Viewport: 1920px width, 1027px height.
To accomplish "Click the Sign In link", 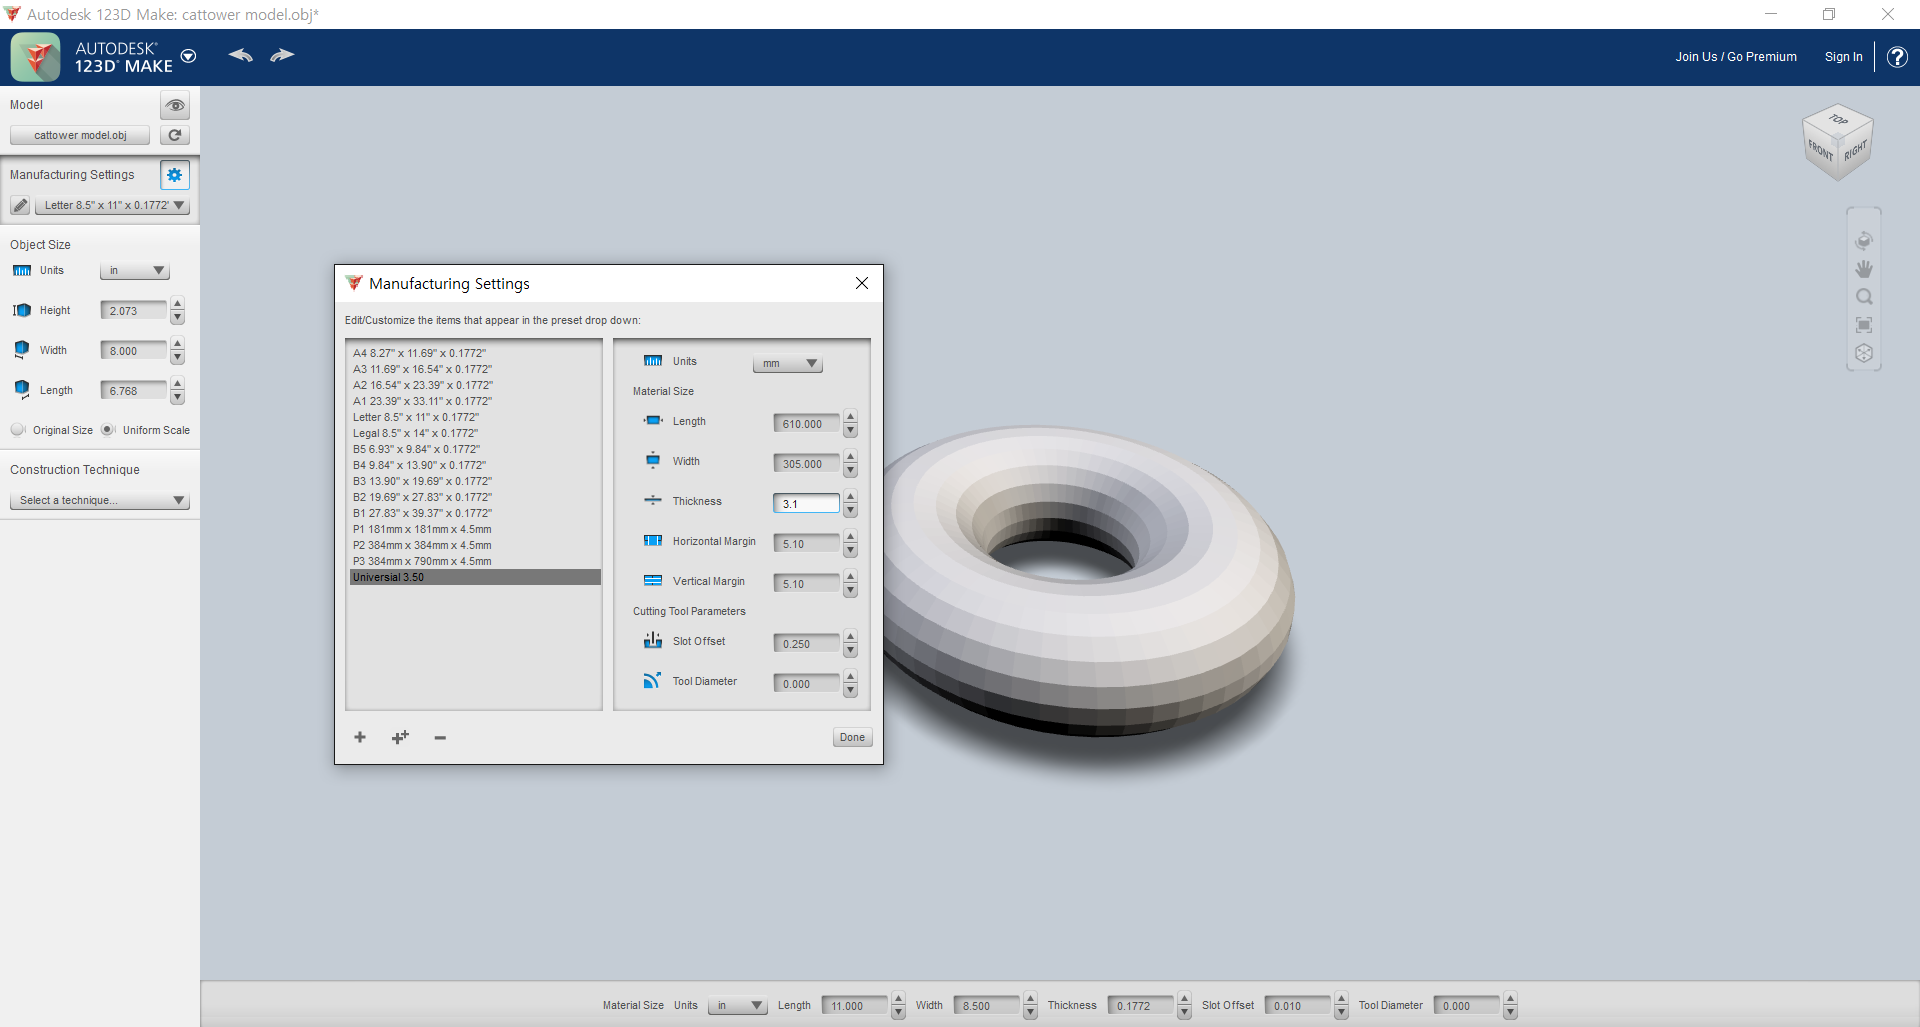I will [x=1843, y=57].
